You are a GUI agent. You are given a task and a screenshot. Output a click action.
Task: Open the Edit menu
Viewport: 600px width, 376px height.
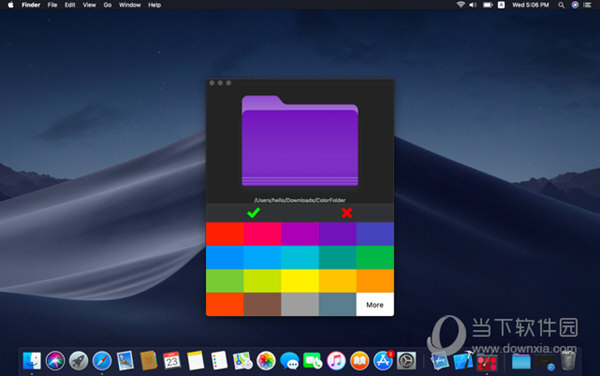(x=70, y=5)
